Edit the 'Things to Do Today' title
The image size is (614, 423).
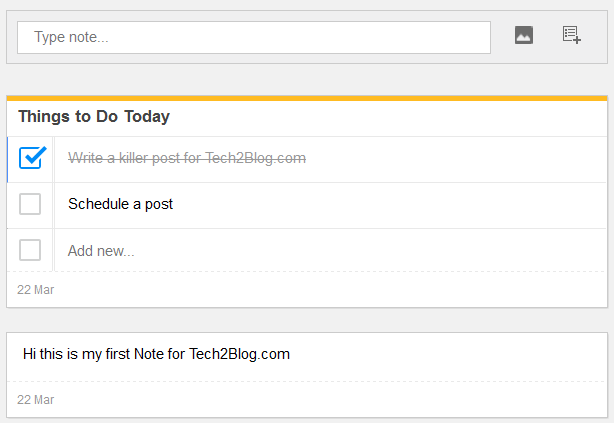(x=94, y=117)
